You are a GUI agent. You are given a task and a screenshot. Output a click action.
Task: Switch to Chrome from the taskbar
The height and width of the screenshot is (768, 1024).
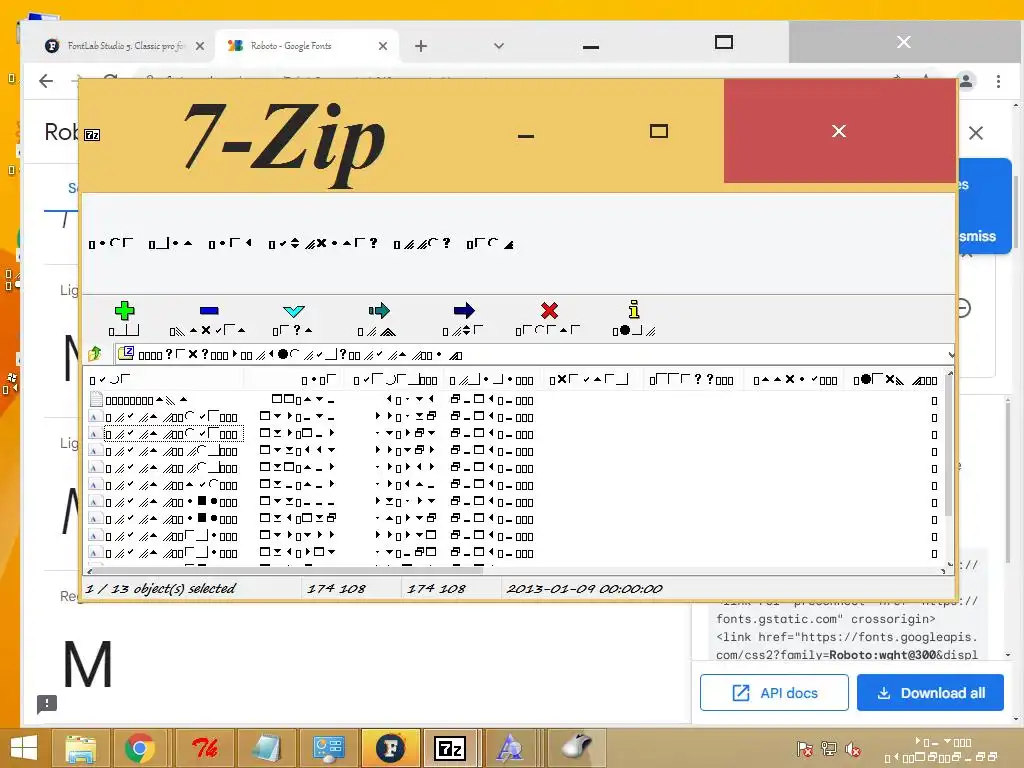[138, 748]
